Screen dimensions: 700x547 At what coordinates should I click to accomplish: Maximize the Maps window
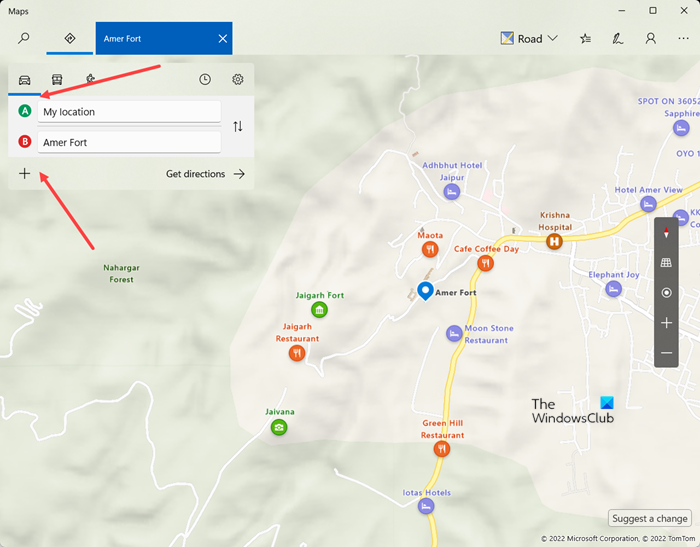[x=653, y=10]
